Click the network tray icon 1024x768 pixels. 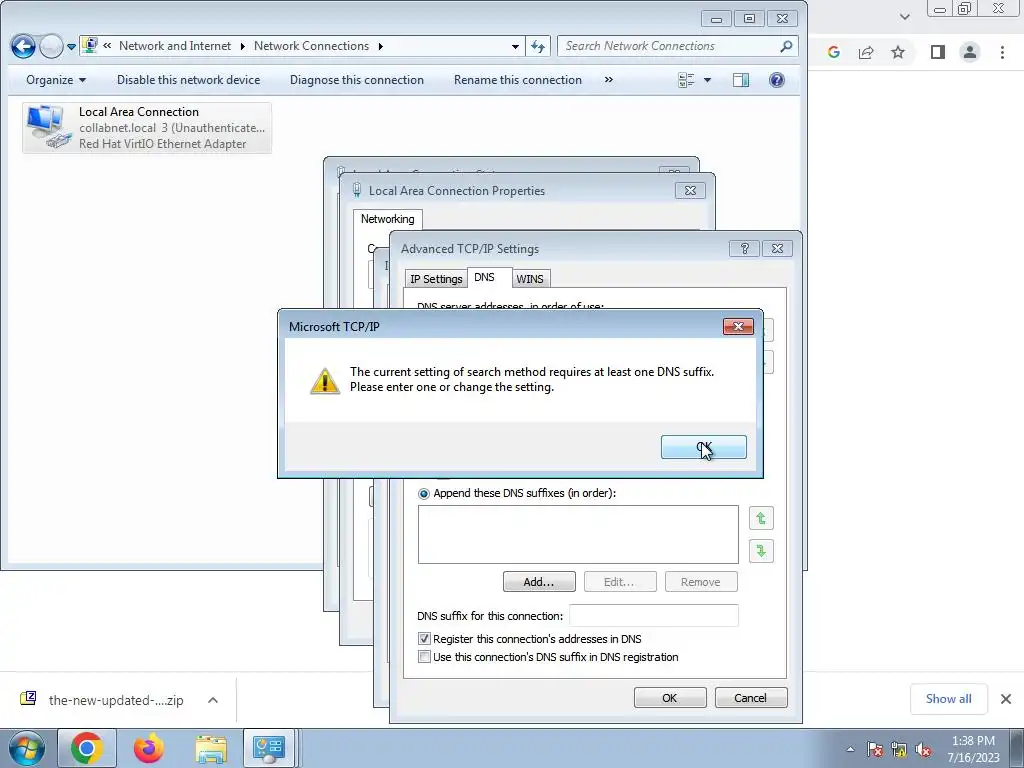(x=899, y=750)
